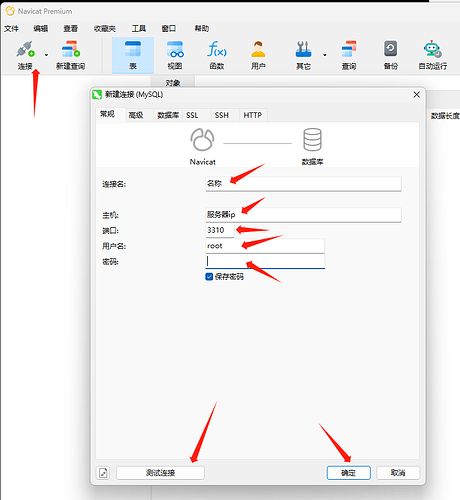Expand the 其它 dropdown arrow
Screen dimensions: 460x500
[x=325, y=55]
